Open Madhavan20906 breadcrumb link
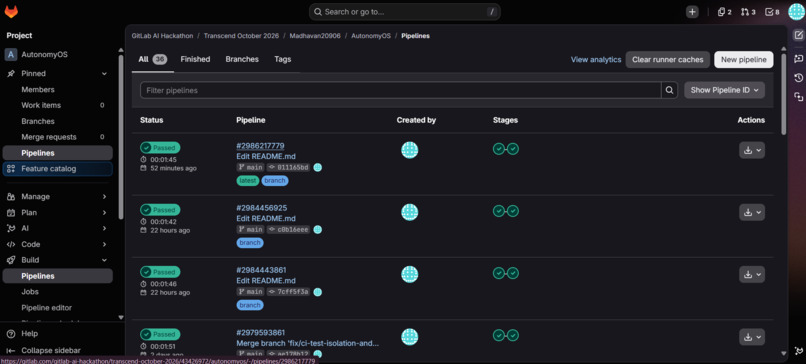806x364 pixels. pos(315,36)
